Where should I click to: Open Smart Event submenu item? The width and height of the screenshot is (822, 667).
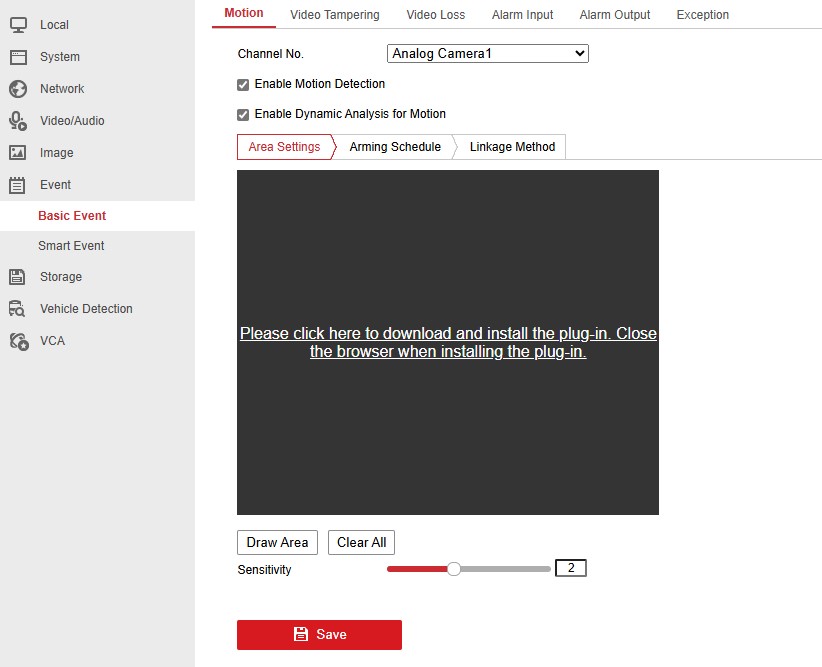click(71, 246)
